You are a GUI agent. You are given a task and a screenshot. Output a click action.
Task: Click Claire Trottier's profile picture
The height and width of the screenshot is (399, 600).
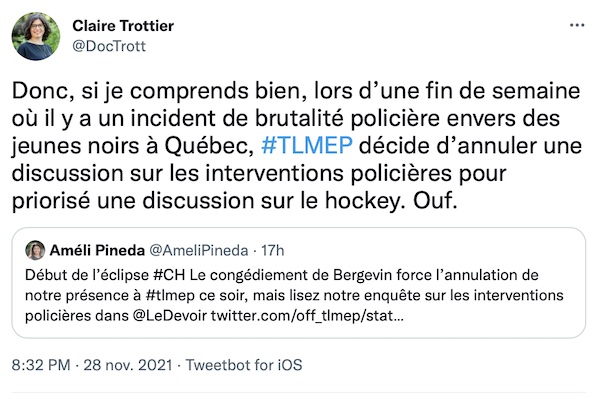click(x=36, y=36)
